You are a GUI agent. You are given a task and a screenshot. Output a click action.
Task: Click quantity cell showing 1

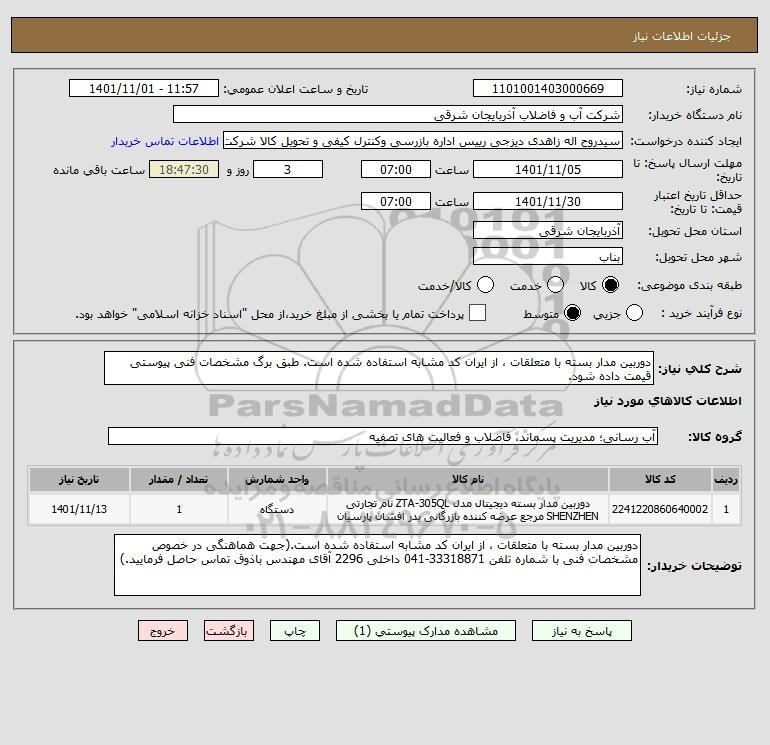click(x=179, y=509)
